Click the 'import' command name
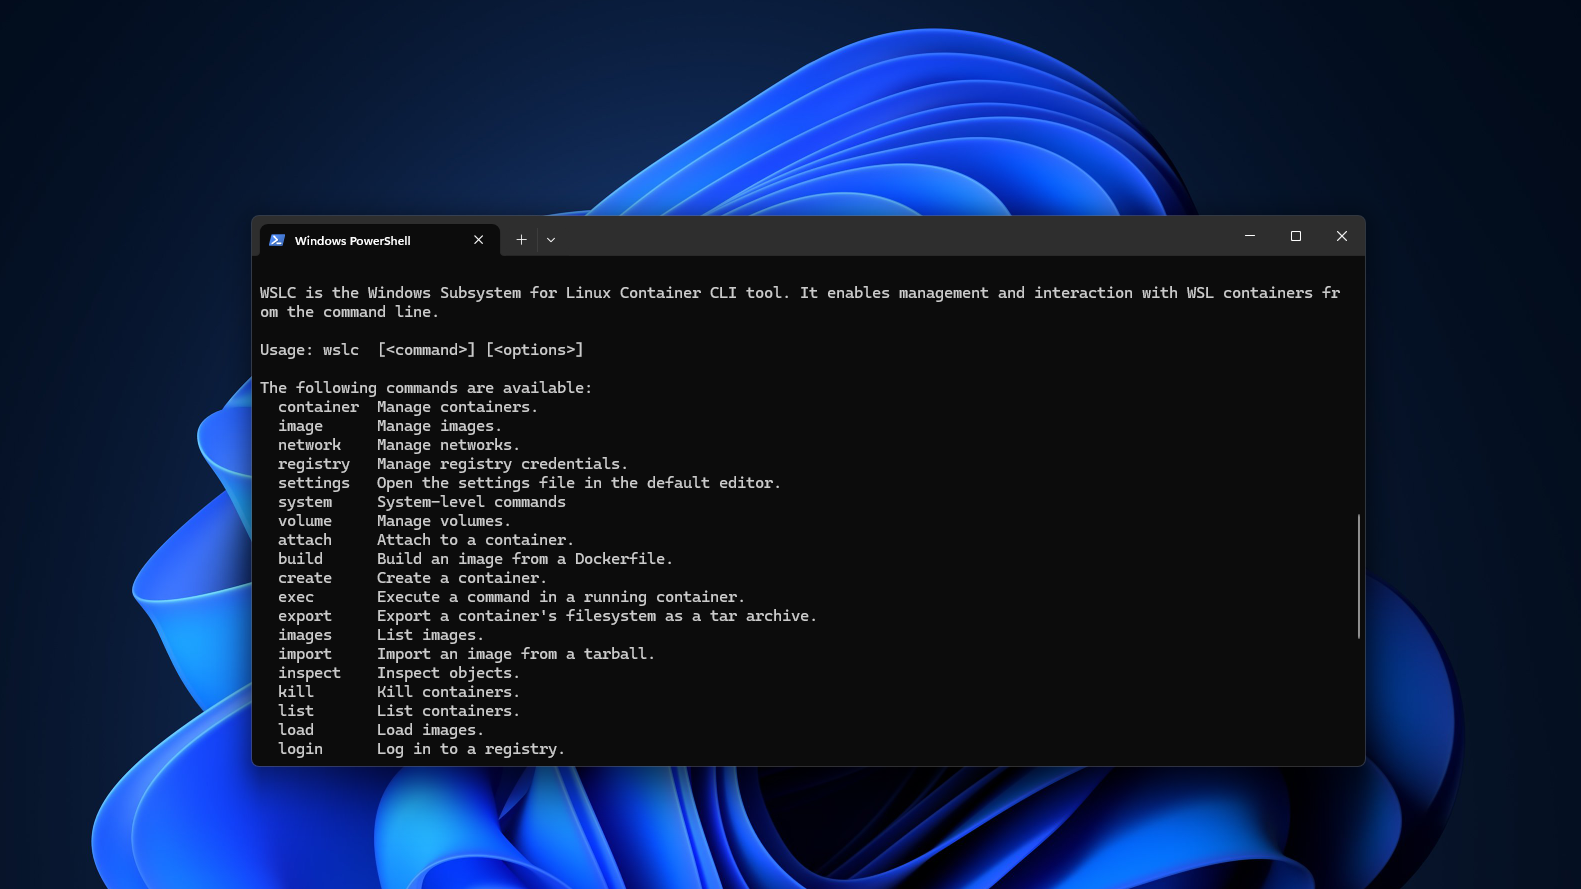This screenshot has width=1581, height=889. point(305,654)
